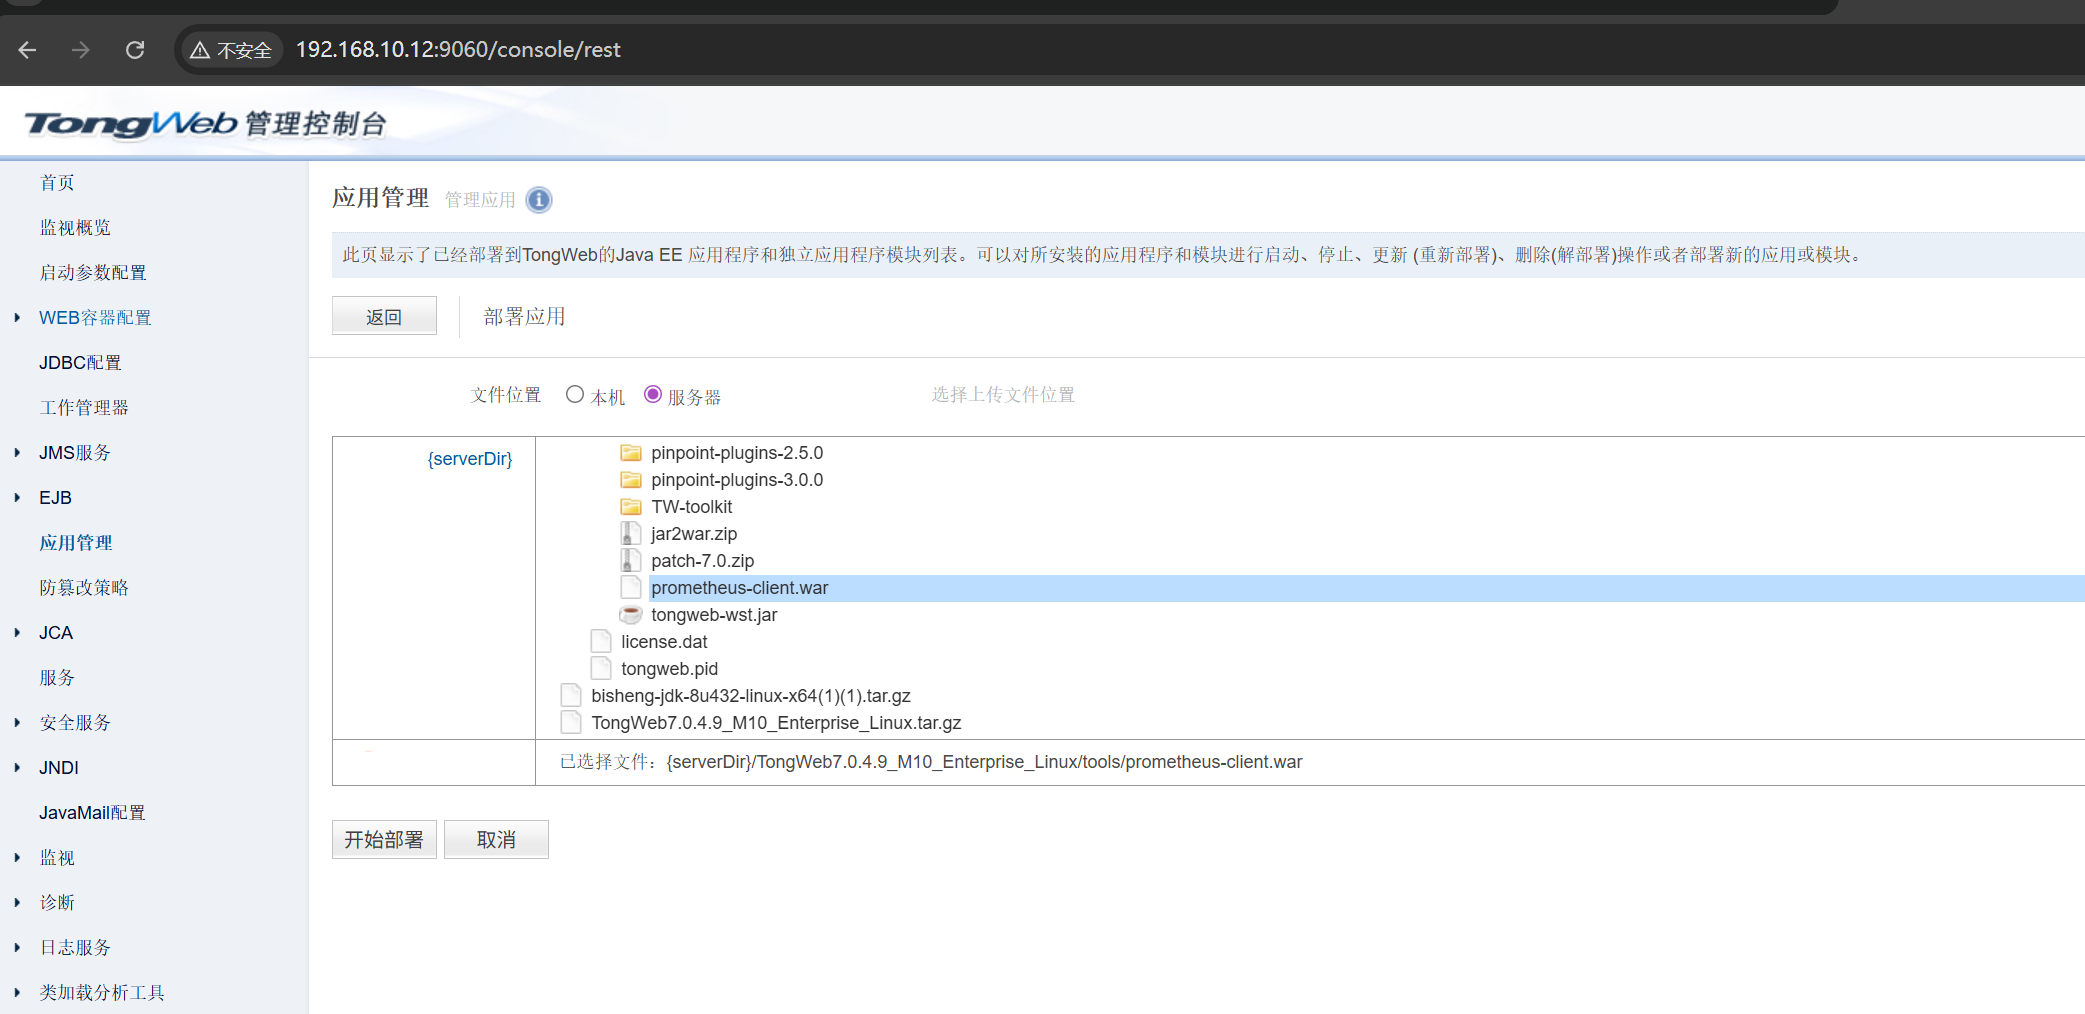The height and width of the screenshot is (1014, 2085).
Task: Open the 首页 sidebar item
Action: 57,183
